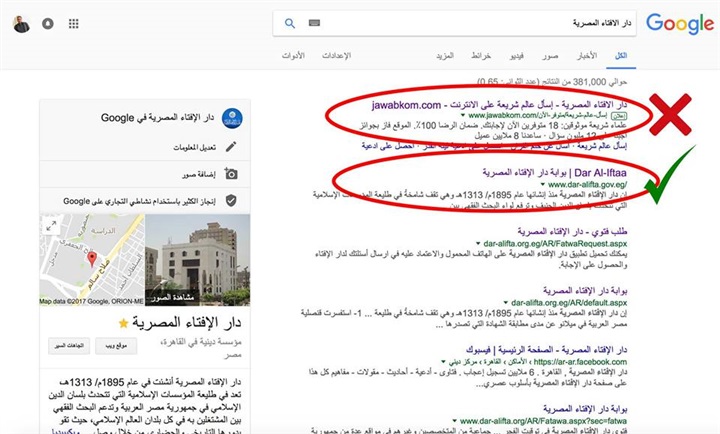Click the shield verified business icon
Screen dimensions: 720x434
(x=231, y=201)
